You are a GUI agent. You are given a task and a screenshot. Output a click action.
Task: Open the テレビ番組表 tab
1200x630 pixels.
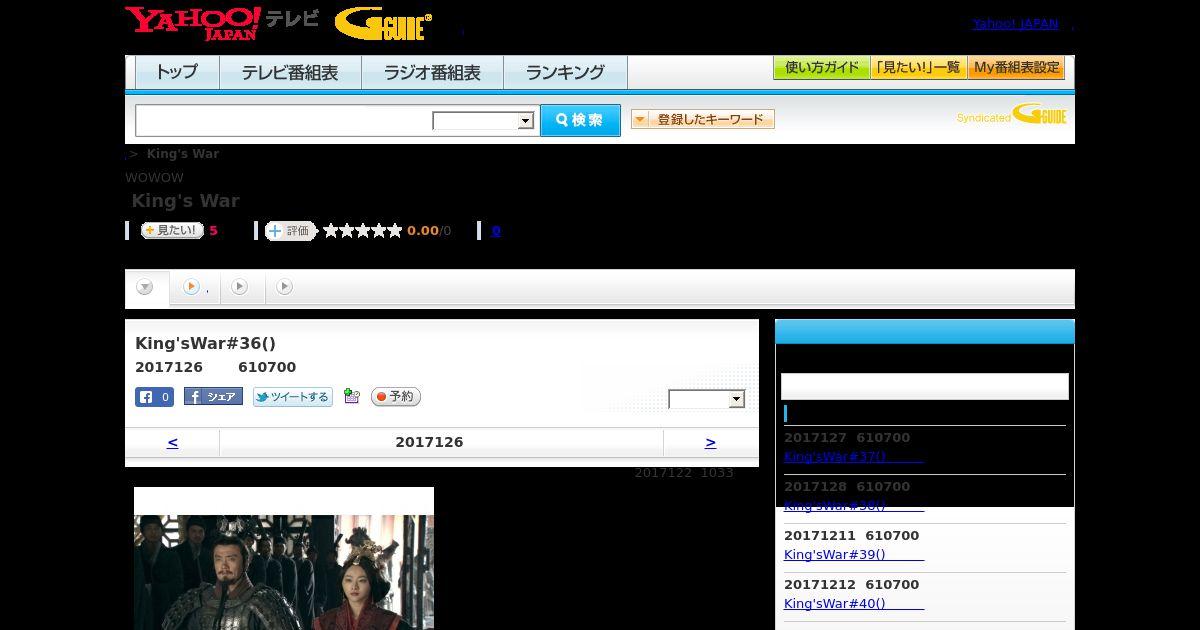pos(290,72)
